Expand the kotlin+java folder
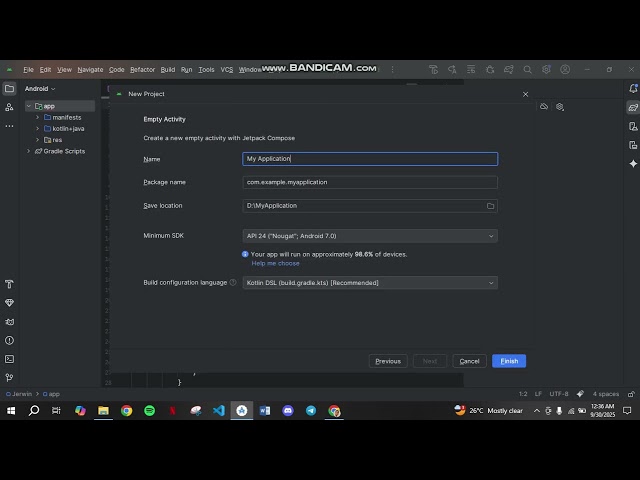The image size is (640, 480). pyautogui.click(x=38, y=129)
